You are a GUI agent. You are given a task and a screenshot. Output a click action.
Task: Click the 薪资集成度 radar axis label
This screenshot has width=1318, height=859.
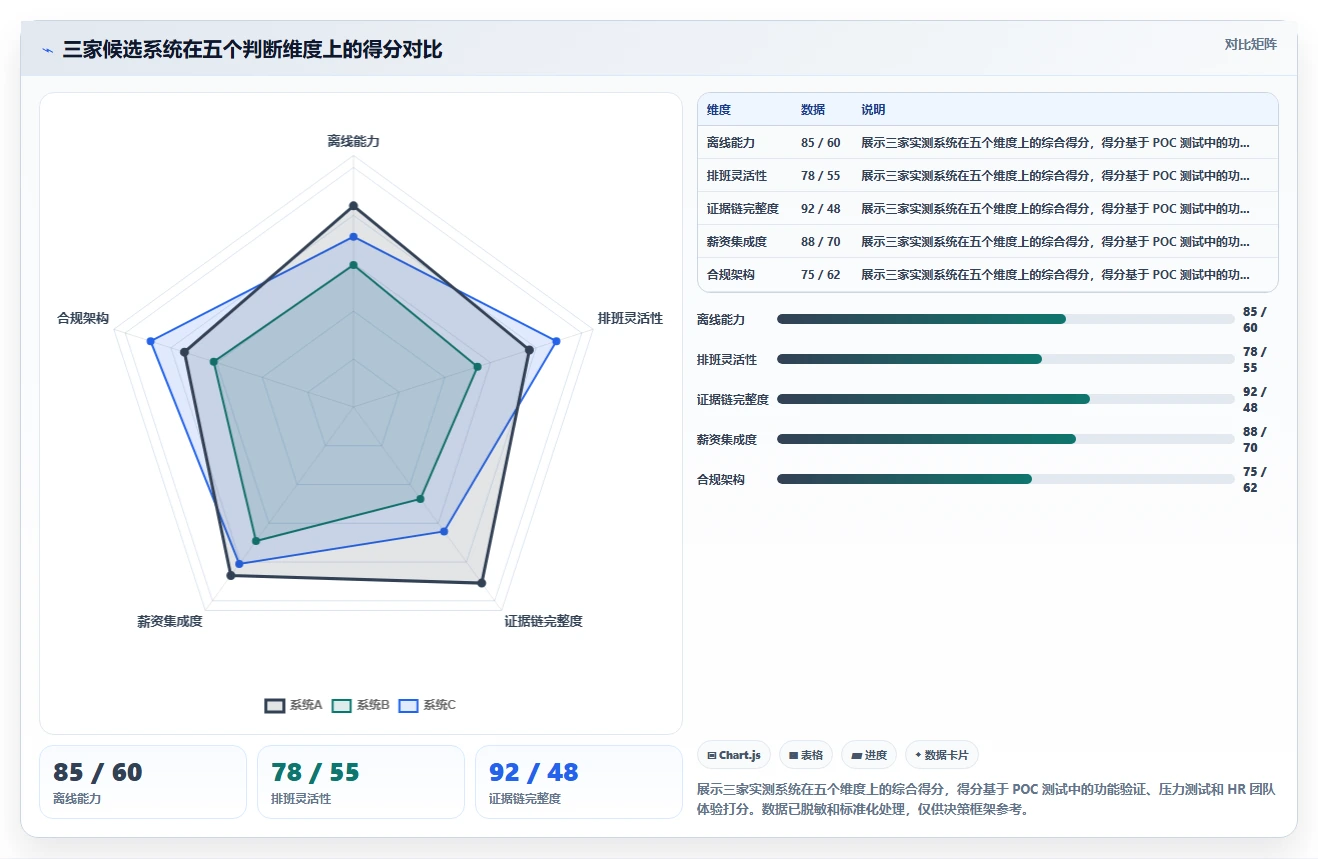170,622
